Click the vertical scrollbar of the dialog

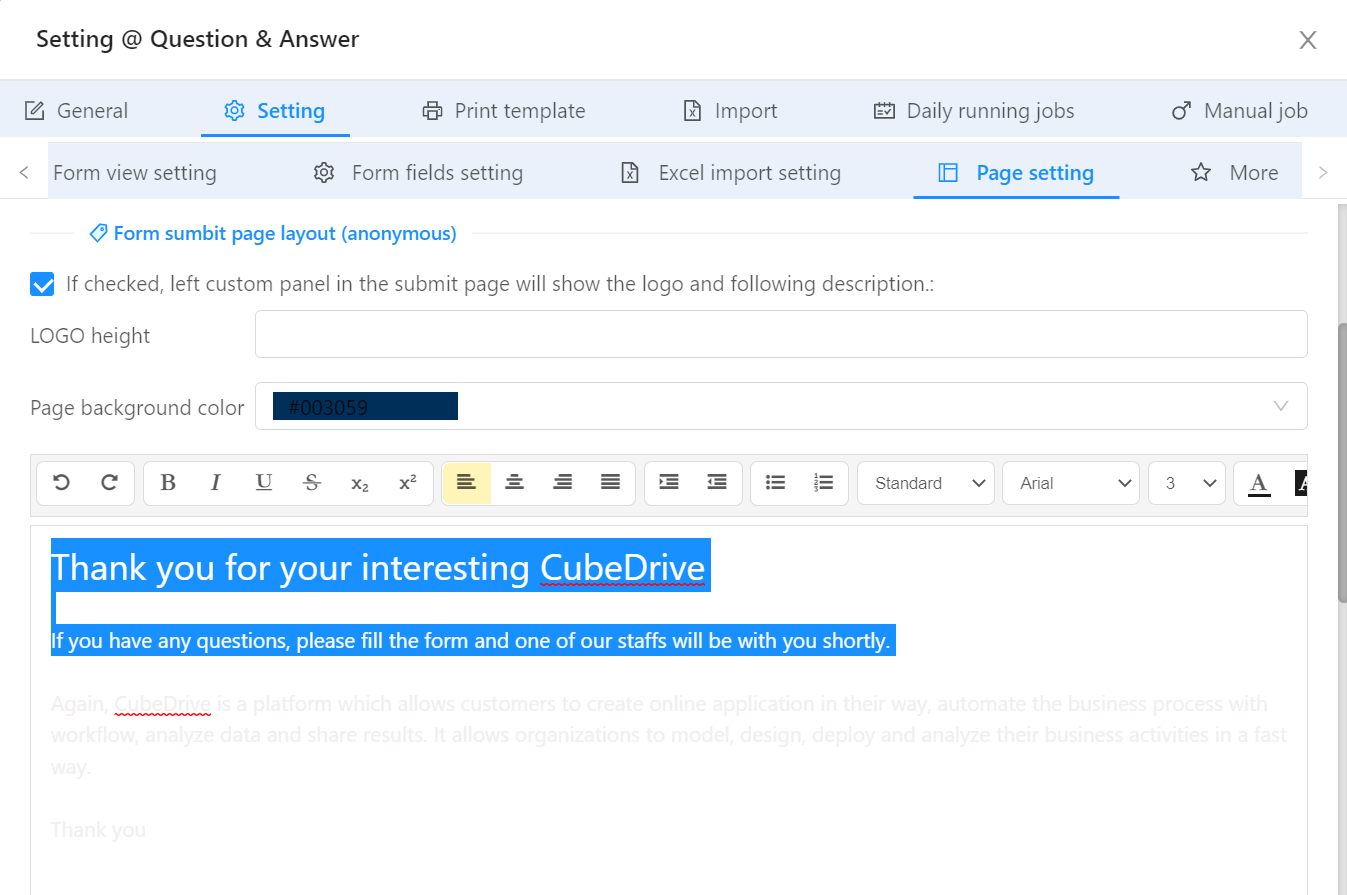point(1342,462)
